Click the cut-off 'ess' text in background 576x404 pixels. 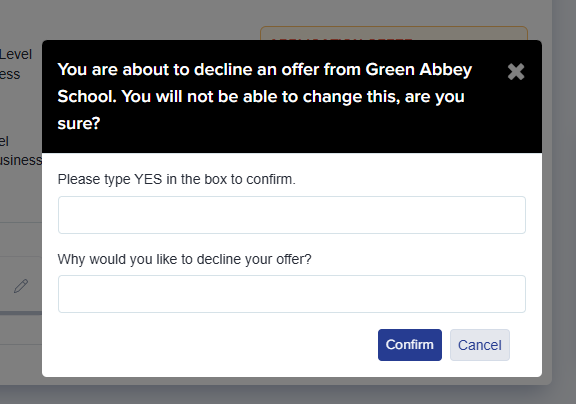pyautogui.click(x=10, y=75)
